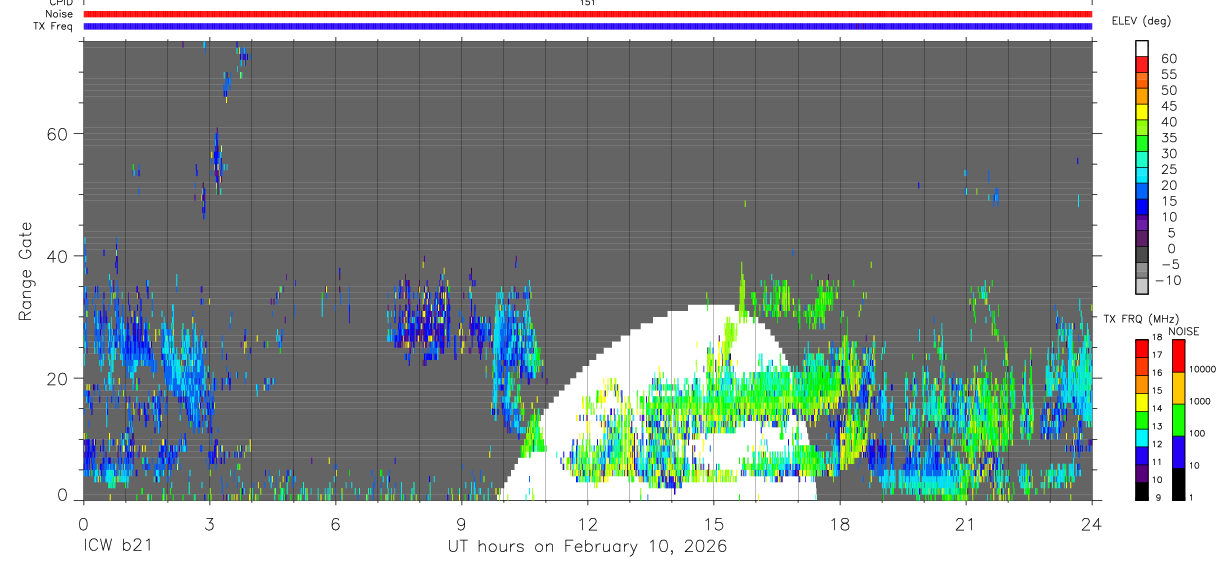Pick the amber swatch in the NOISE scale

[x=1177, y=388]
